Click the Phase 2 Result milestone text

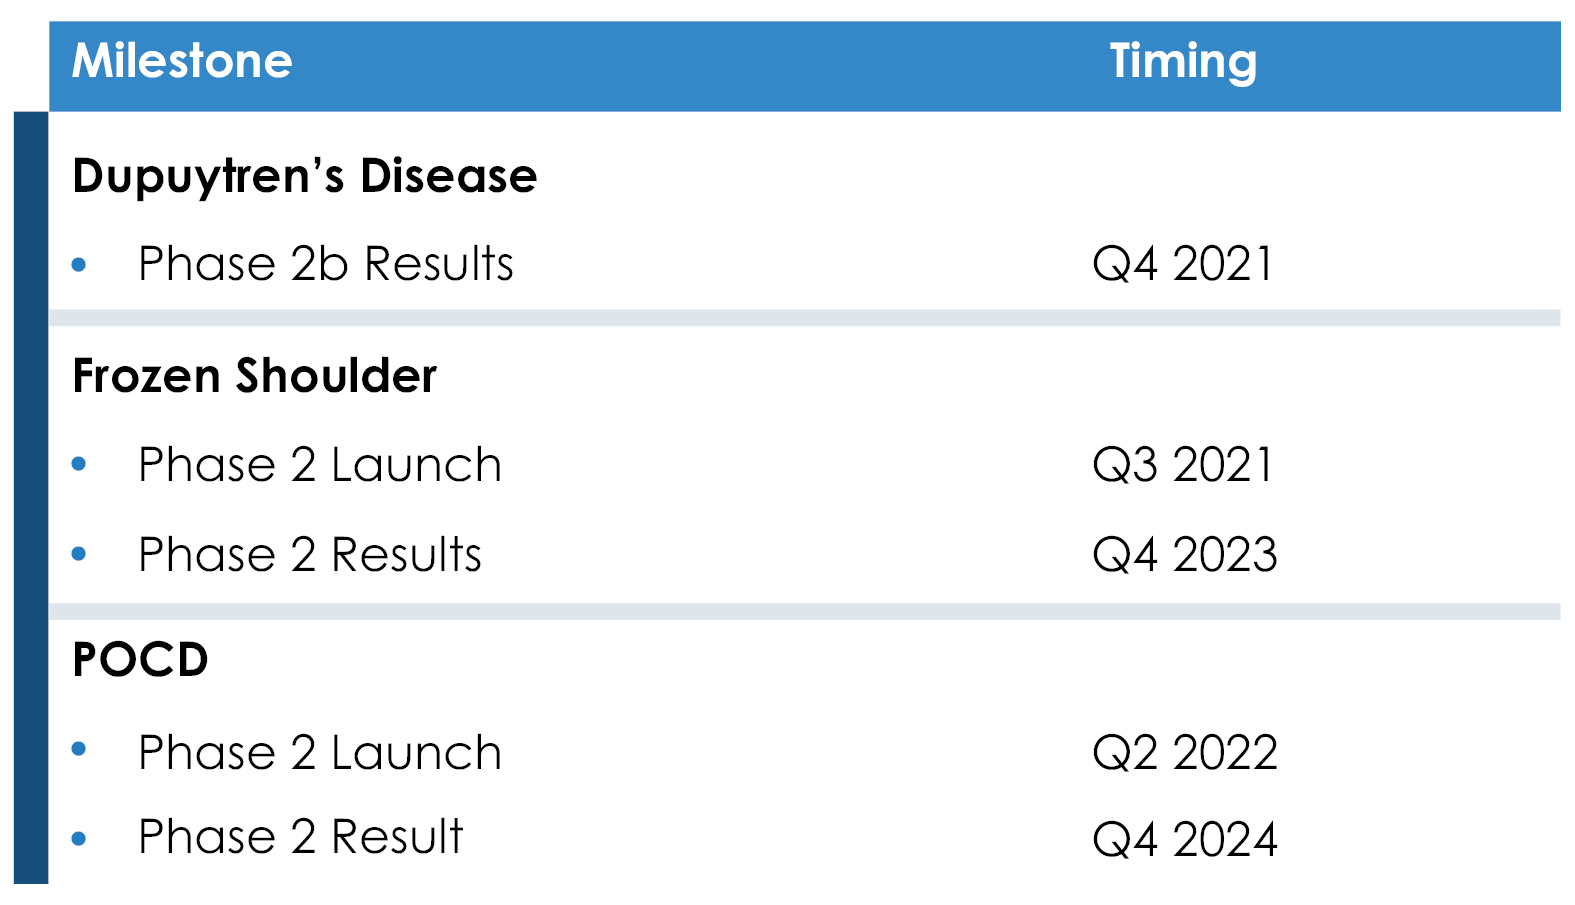(x=300, y=837)
